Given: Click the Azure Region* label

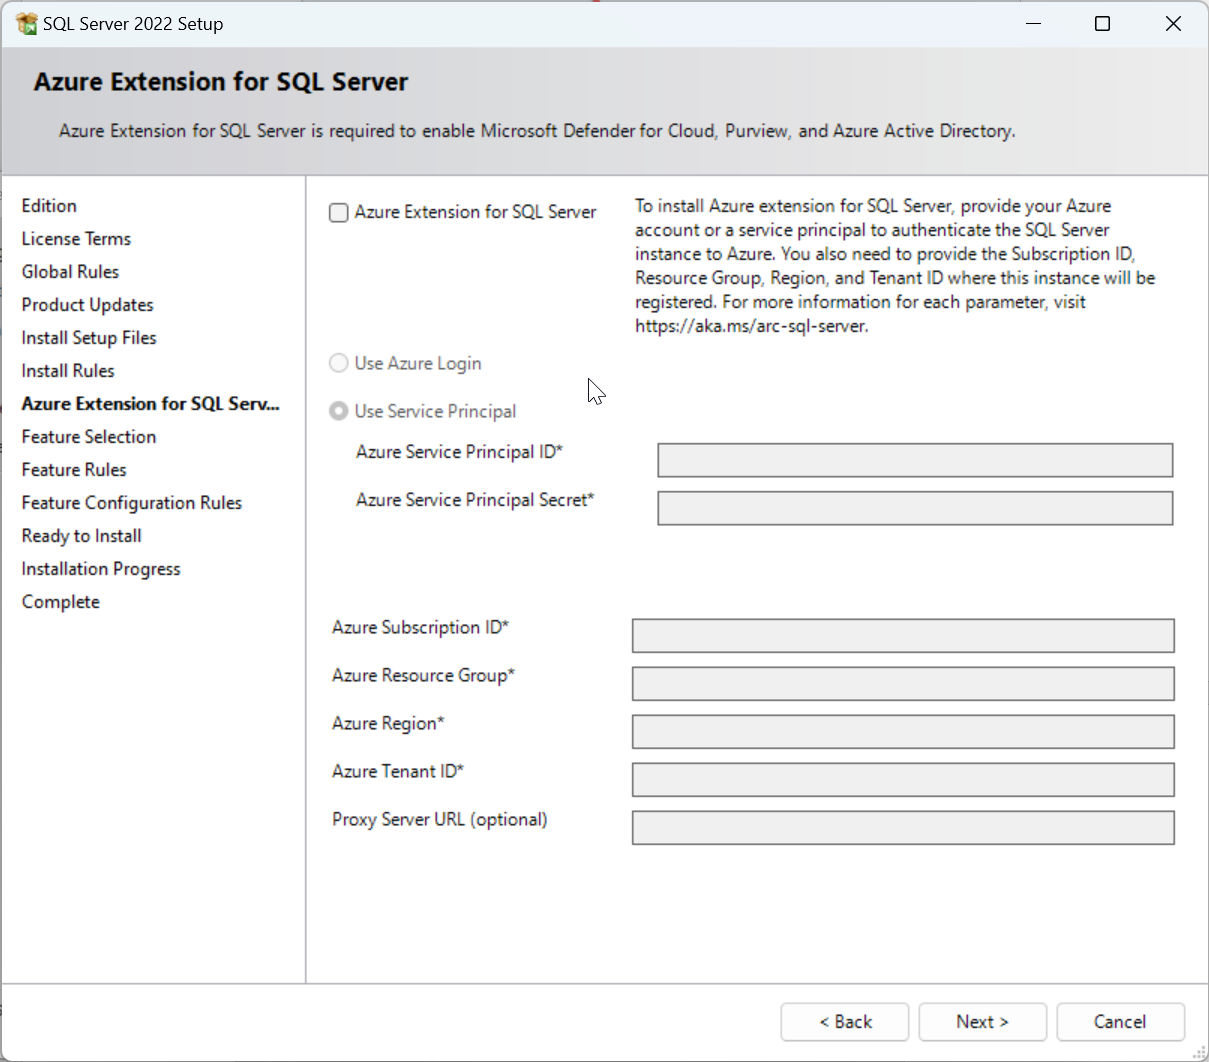Looking at the screenshot, I should tap(388, 723).
